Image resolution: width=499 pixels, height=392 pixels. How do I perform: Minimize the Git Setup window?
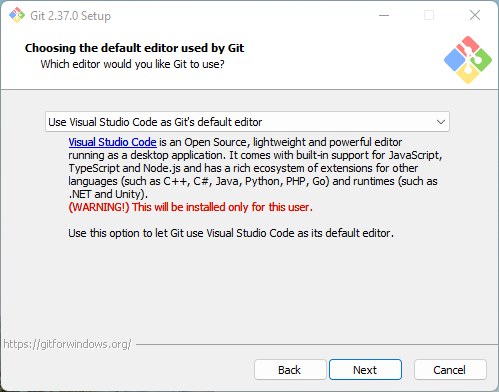(x=384, y=15)
